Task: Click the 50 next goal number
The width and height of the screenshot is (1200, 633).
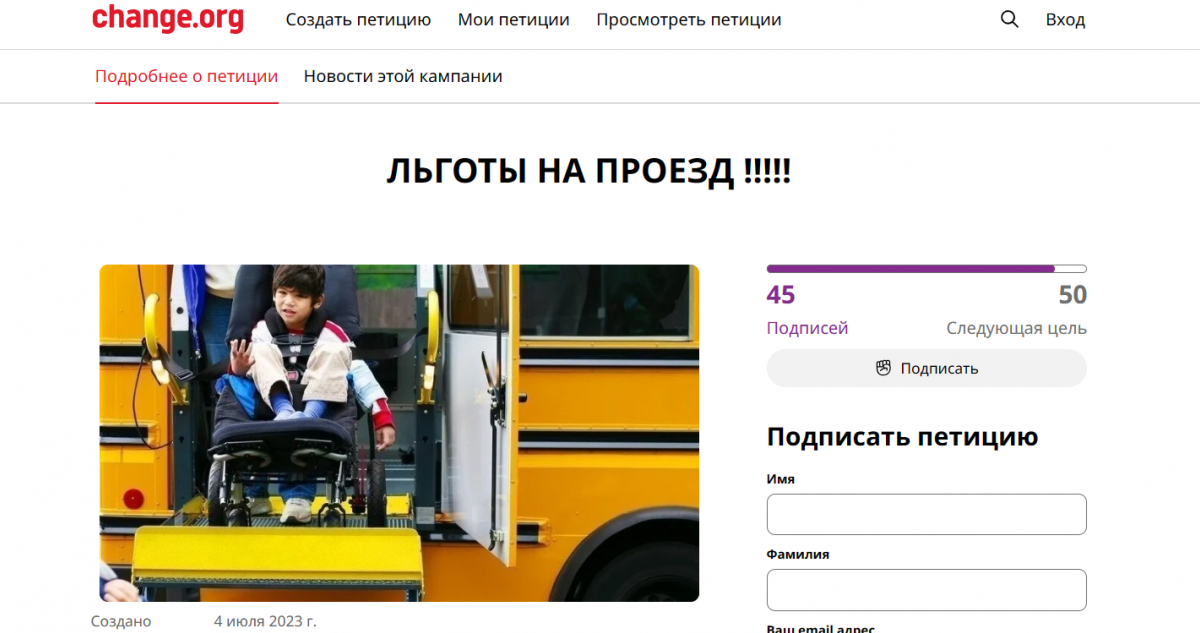Action: [1072, 295]
